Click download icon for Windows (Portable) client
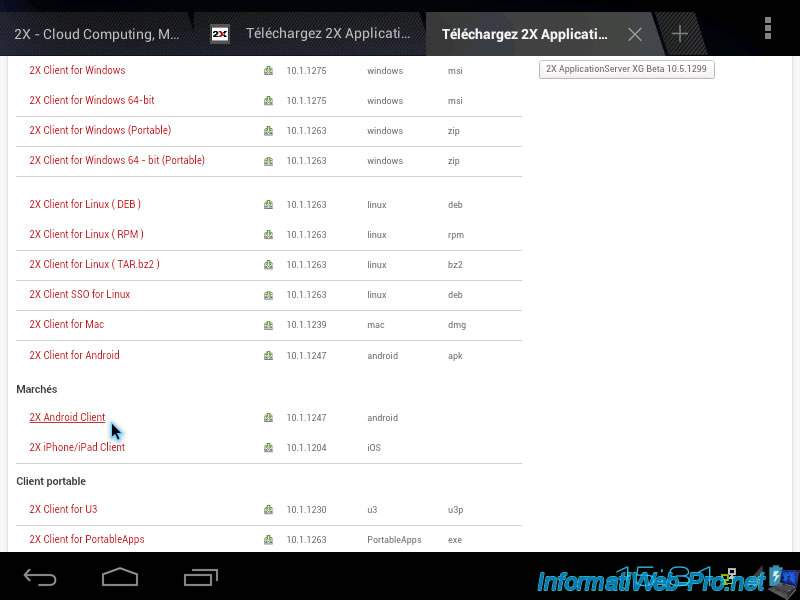The height and width of the screenshot is (600, 800). [268, 131]
